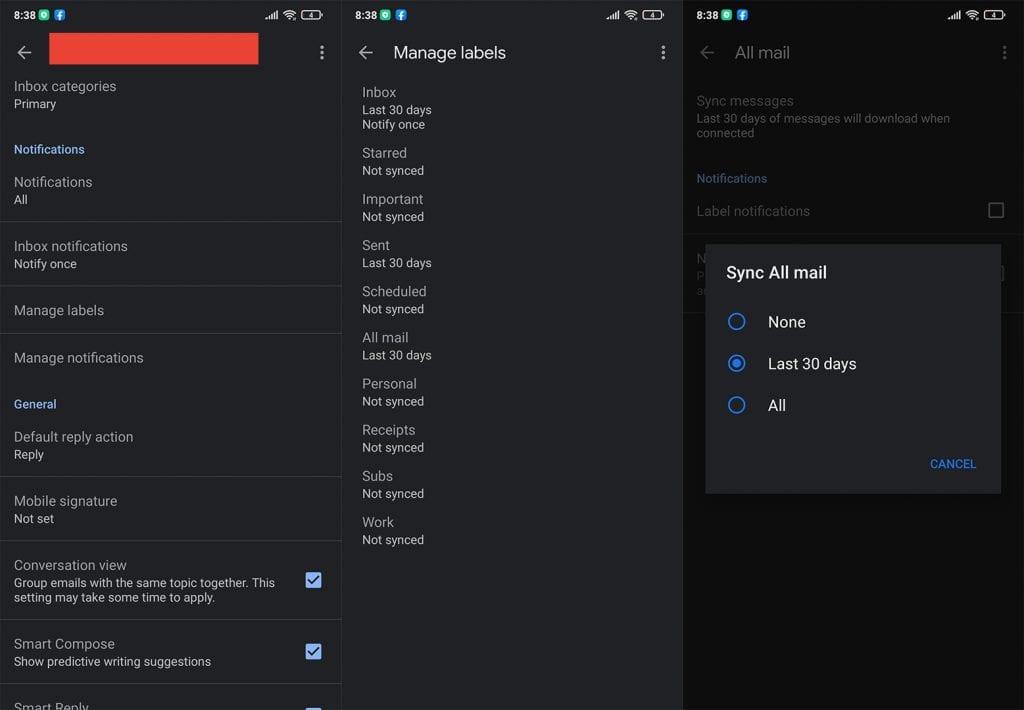Open three-dot menu on Manage labels screen
Screen dimensions: 1024x710
coord(663,53)
